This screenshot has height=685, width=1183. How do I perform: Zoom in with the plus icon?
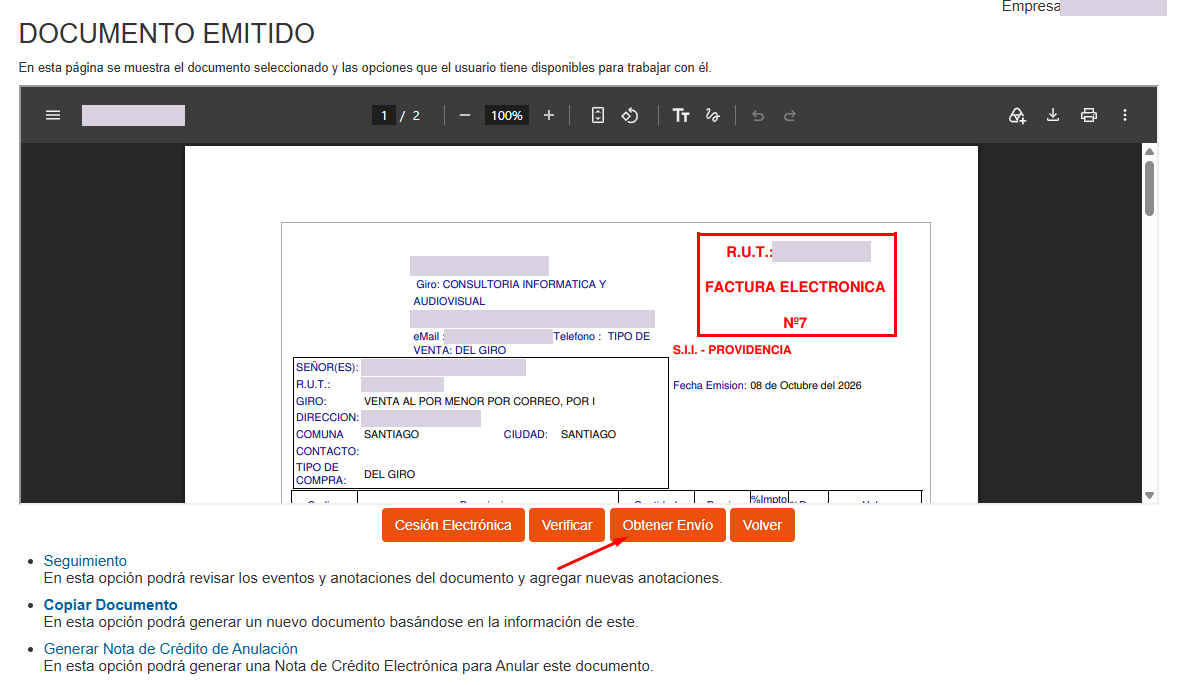click(549, 115)
